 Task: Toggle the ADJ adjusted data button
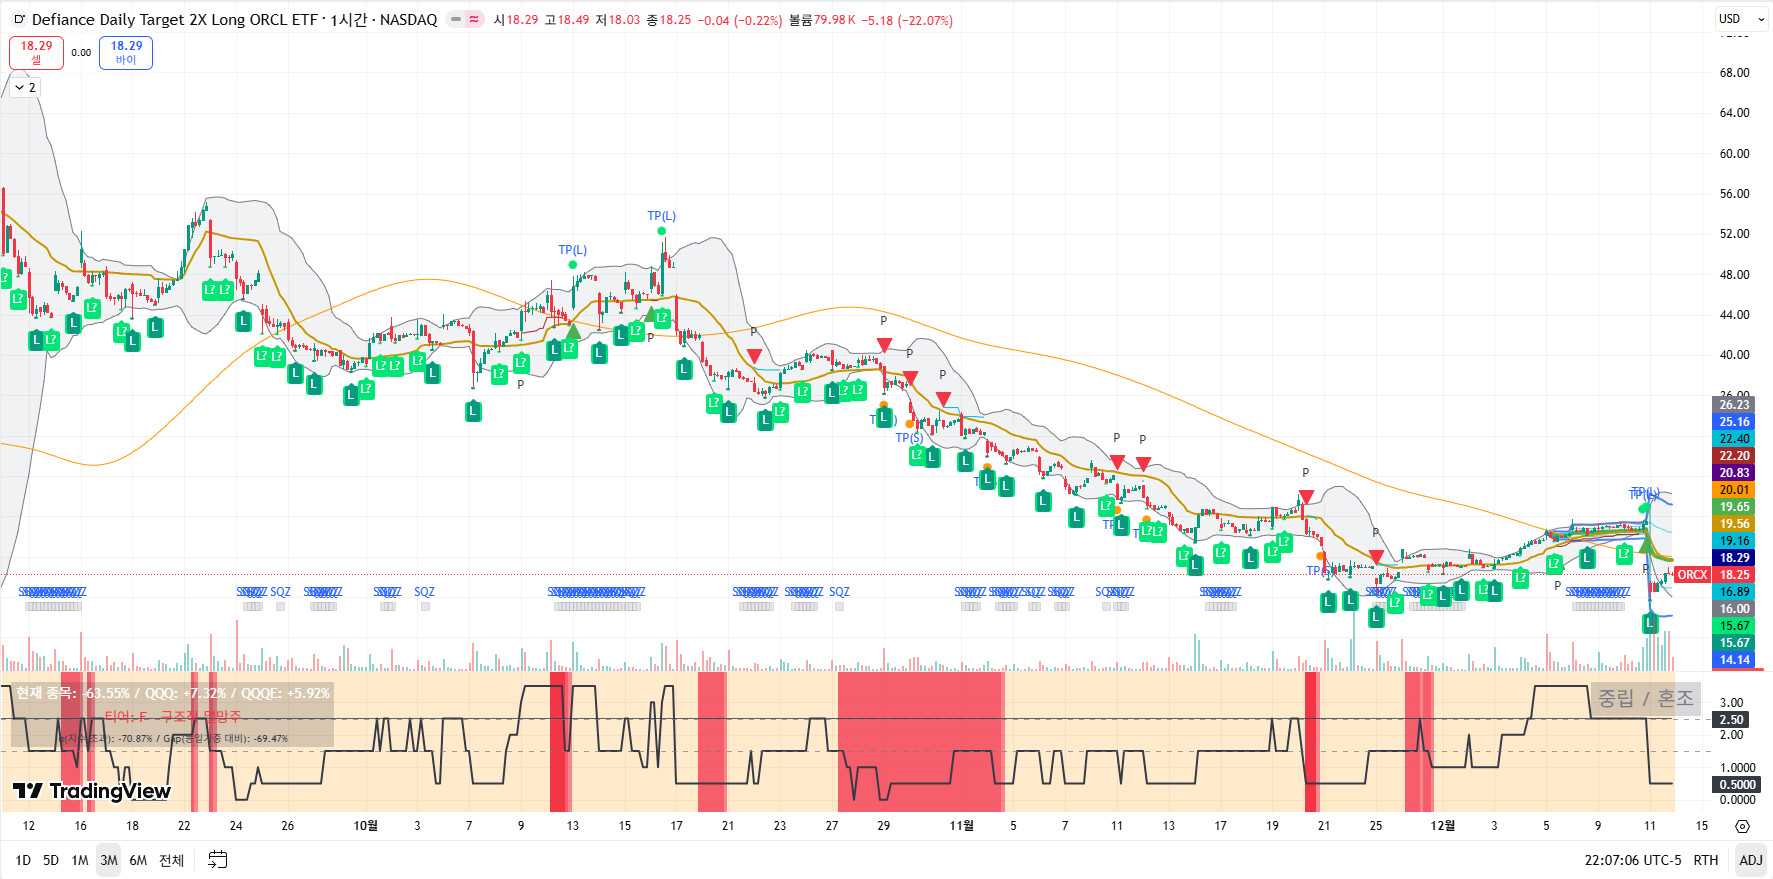[1751, 860]
